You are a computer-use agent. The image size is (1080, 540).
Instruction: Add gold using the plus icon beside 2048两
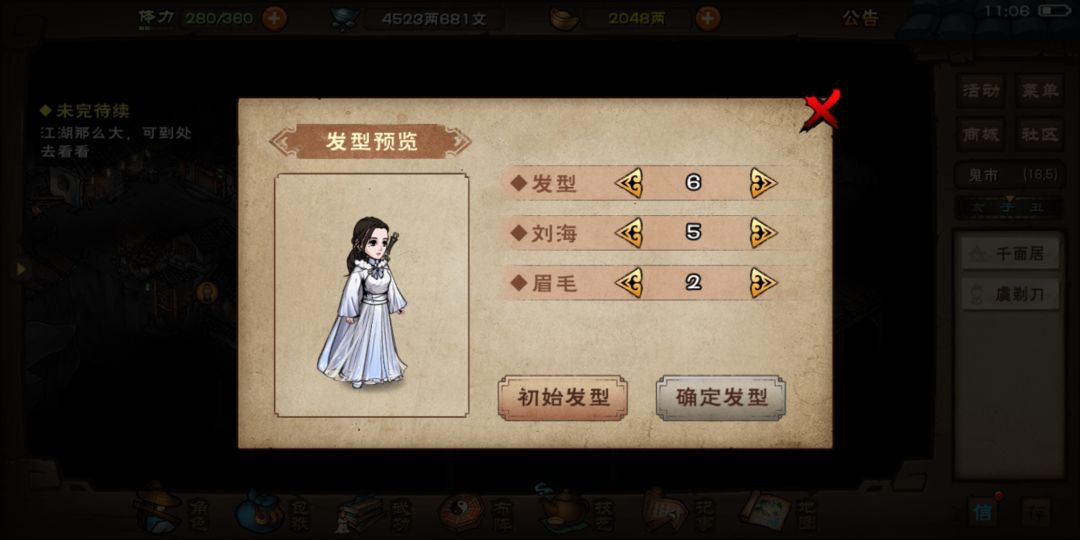click(708, 18)
